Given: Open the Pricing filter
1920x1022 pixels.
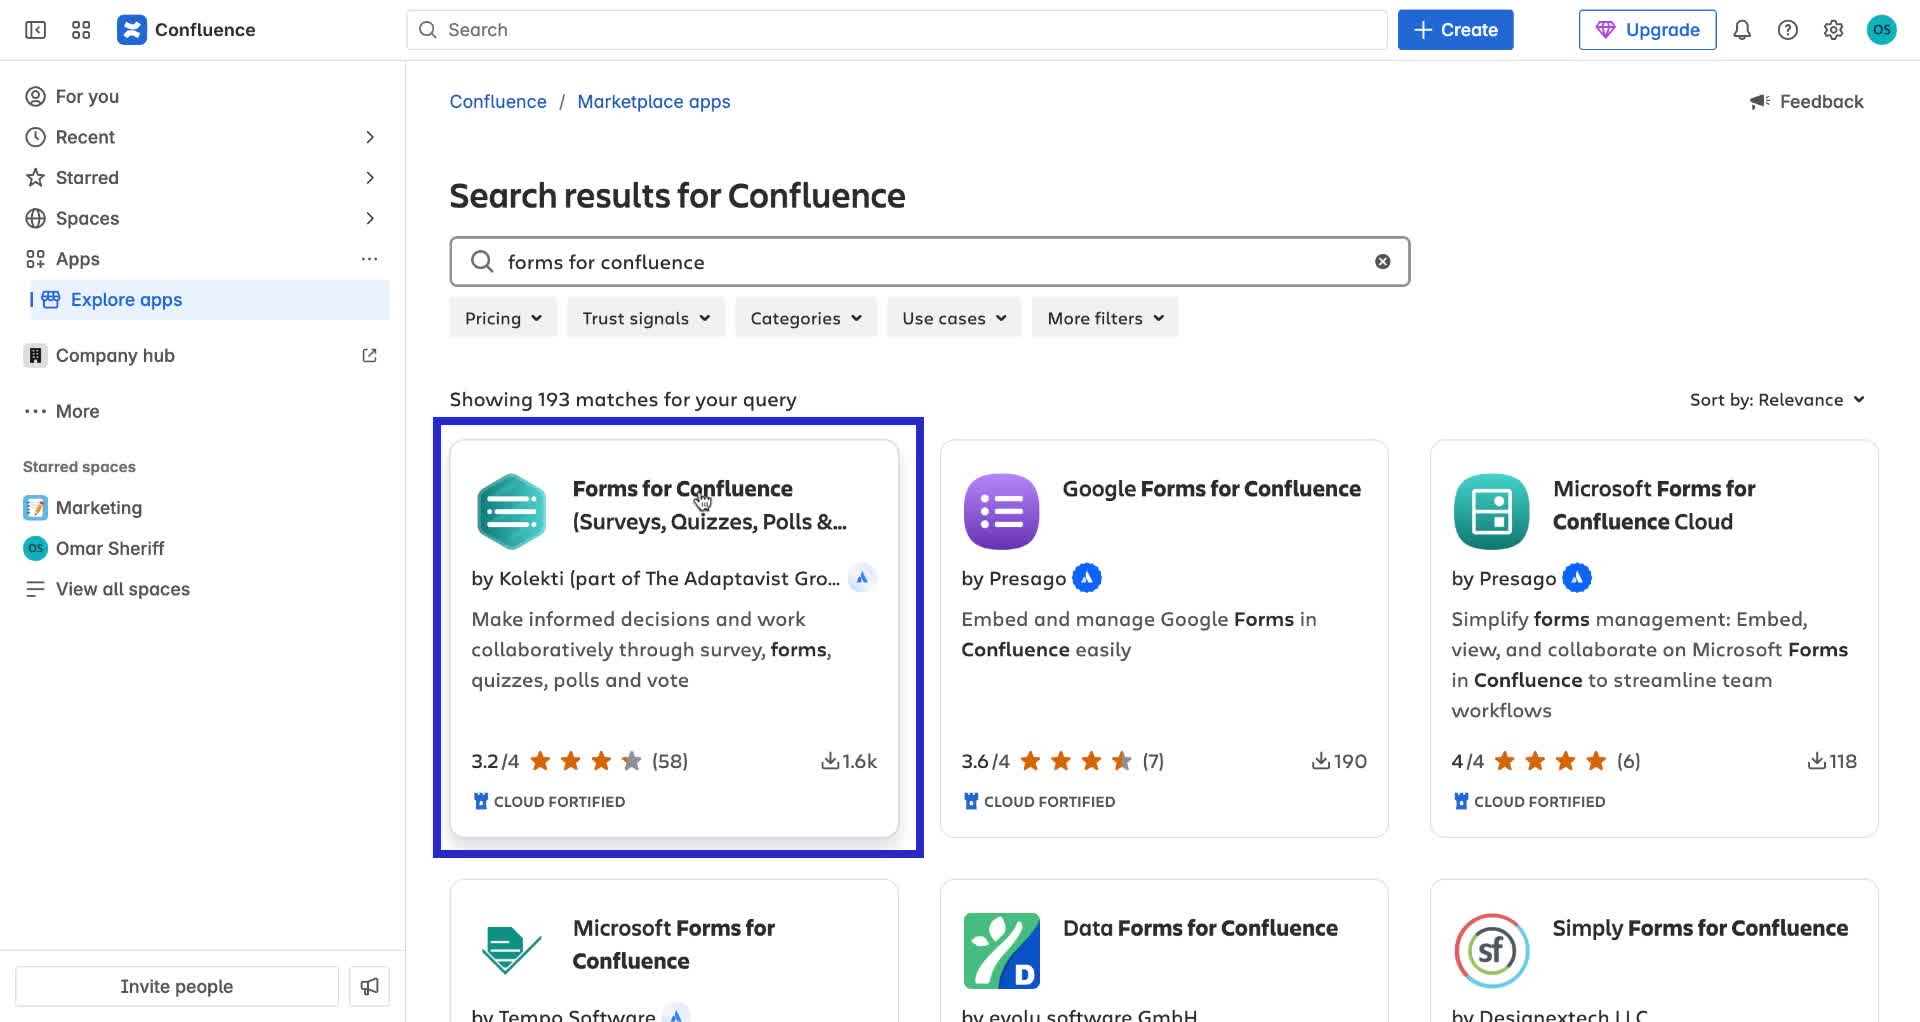Looking at the screenshot, I should [x=502, y=318].
